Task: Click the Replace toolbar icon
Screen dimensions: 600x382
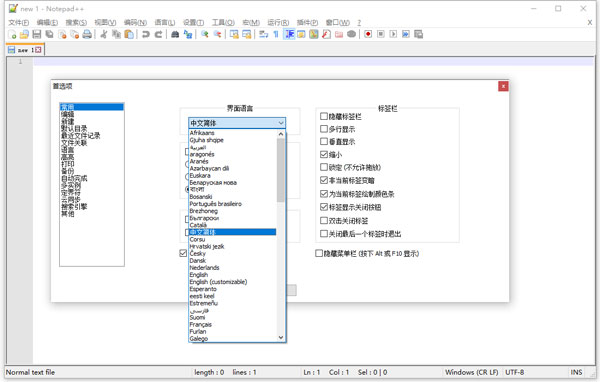Action: click(x=188, y=34)
